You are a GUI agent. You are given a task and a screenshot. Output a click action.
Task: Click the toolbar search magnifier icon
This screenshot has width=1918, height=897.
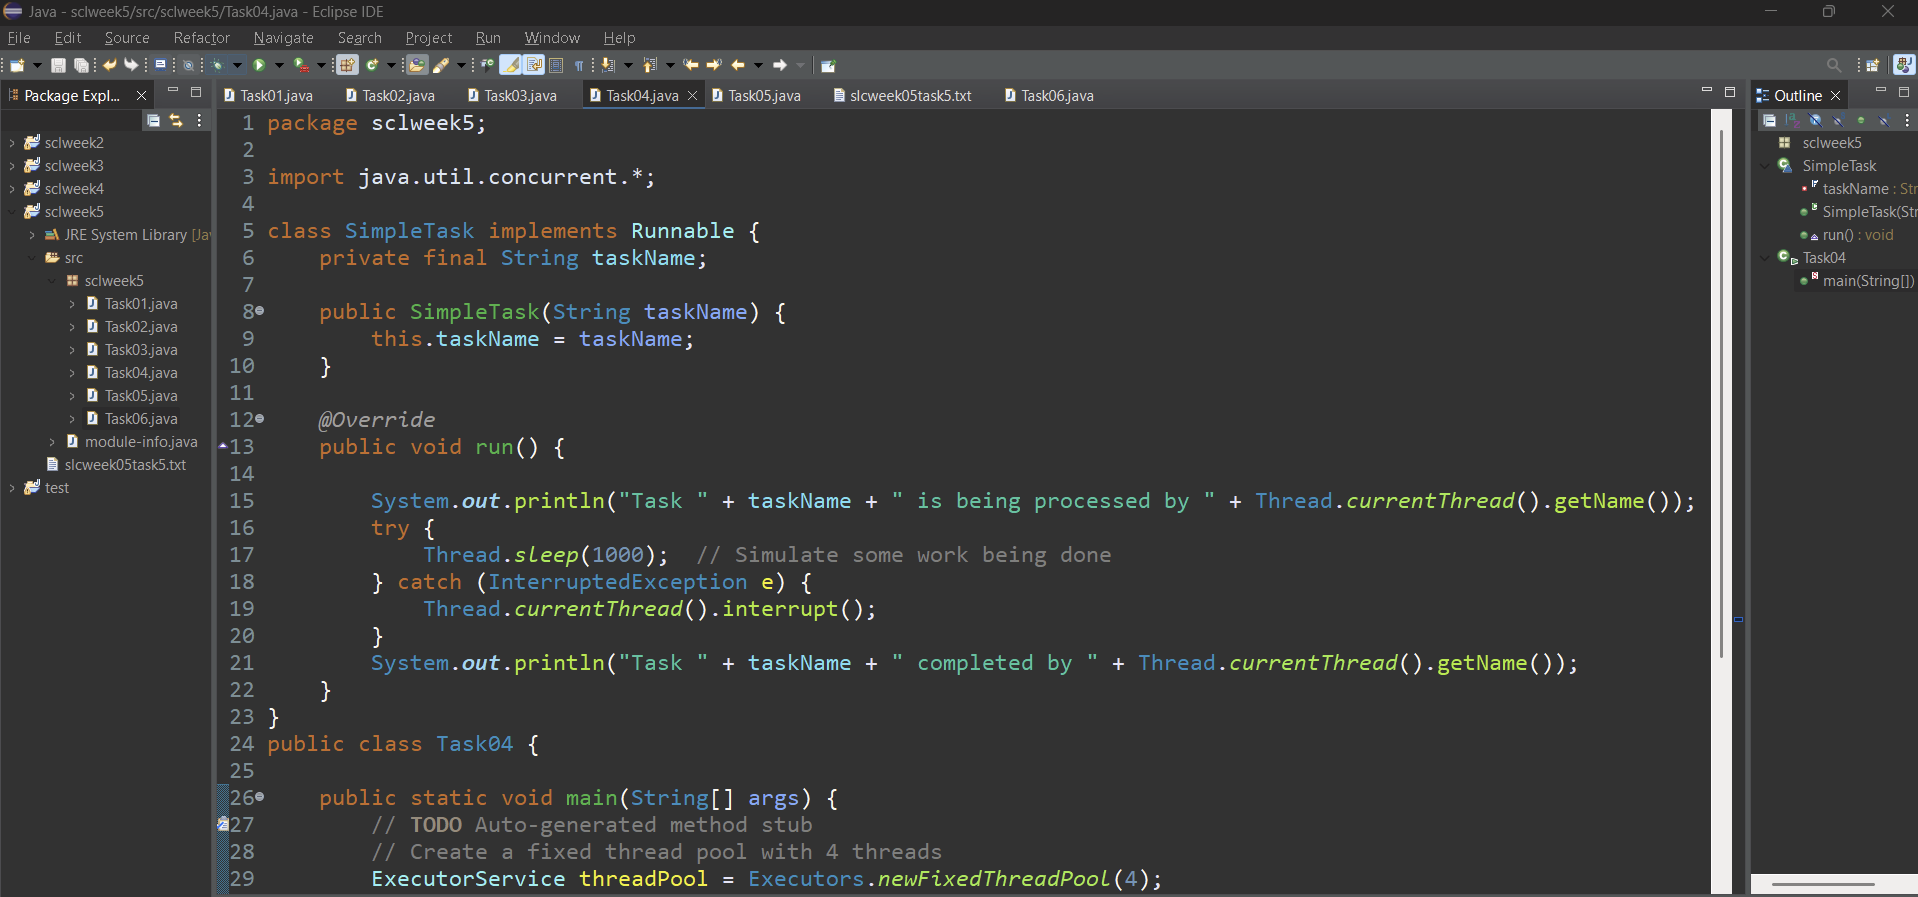click(1833, 66)
